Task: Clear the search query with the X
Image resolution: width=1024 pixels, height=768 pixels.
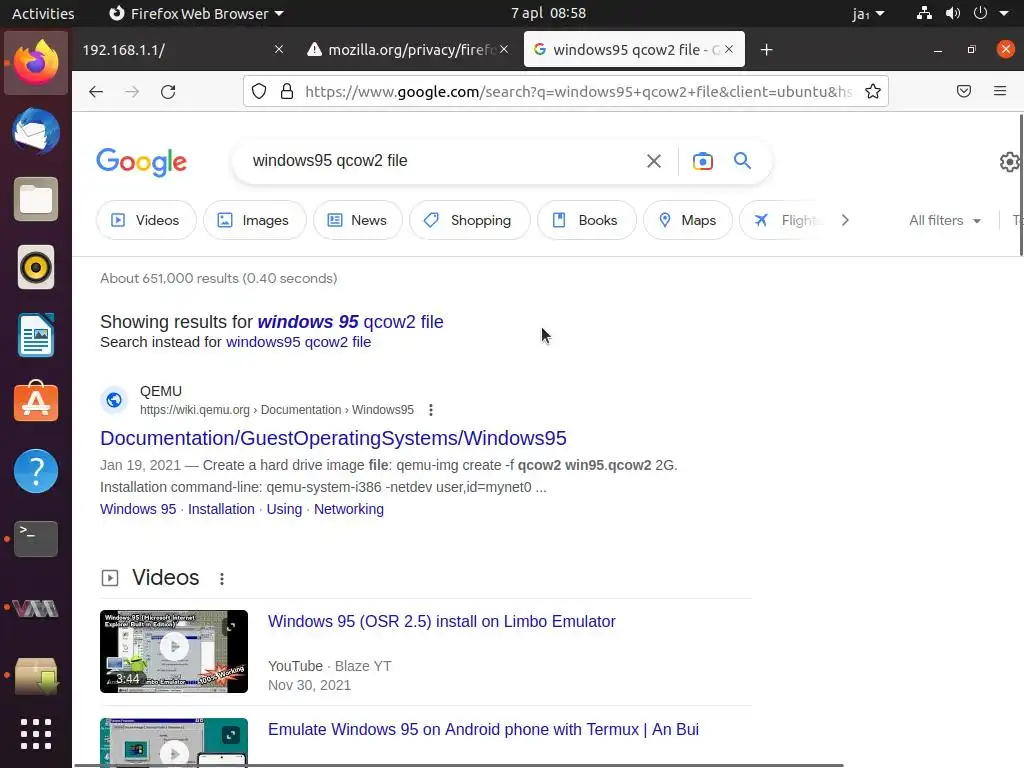Action: (x=654, y=161)
